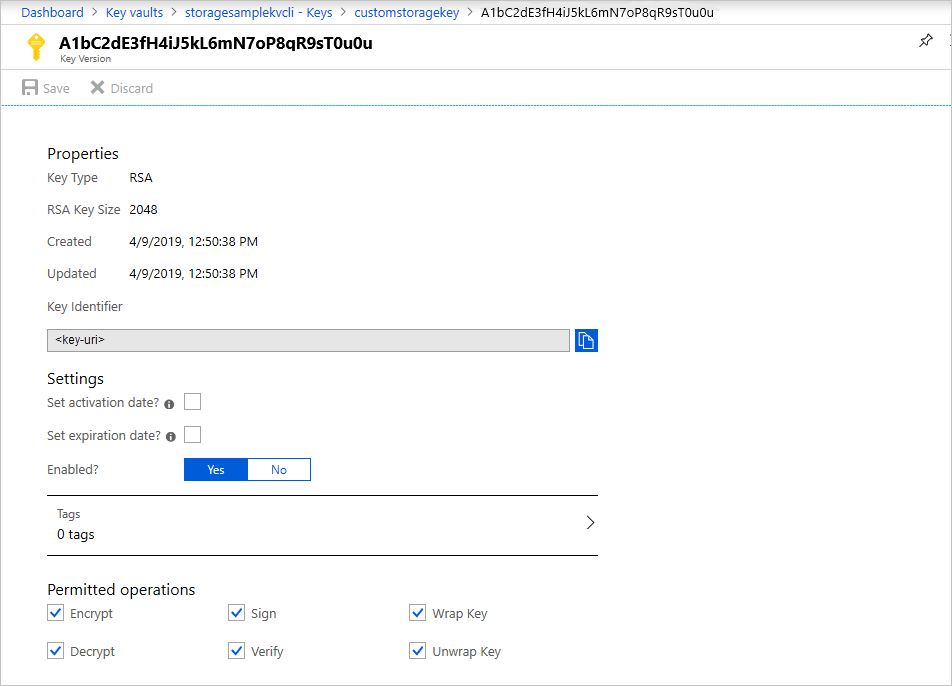Click the yellow key icon beside the title
Image resolution: width=952 pixels, height=686 pixels.
coord(38,46)
